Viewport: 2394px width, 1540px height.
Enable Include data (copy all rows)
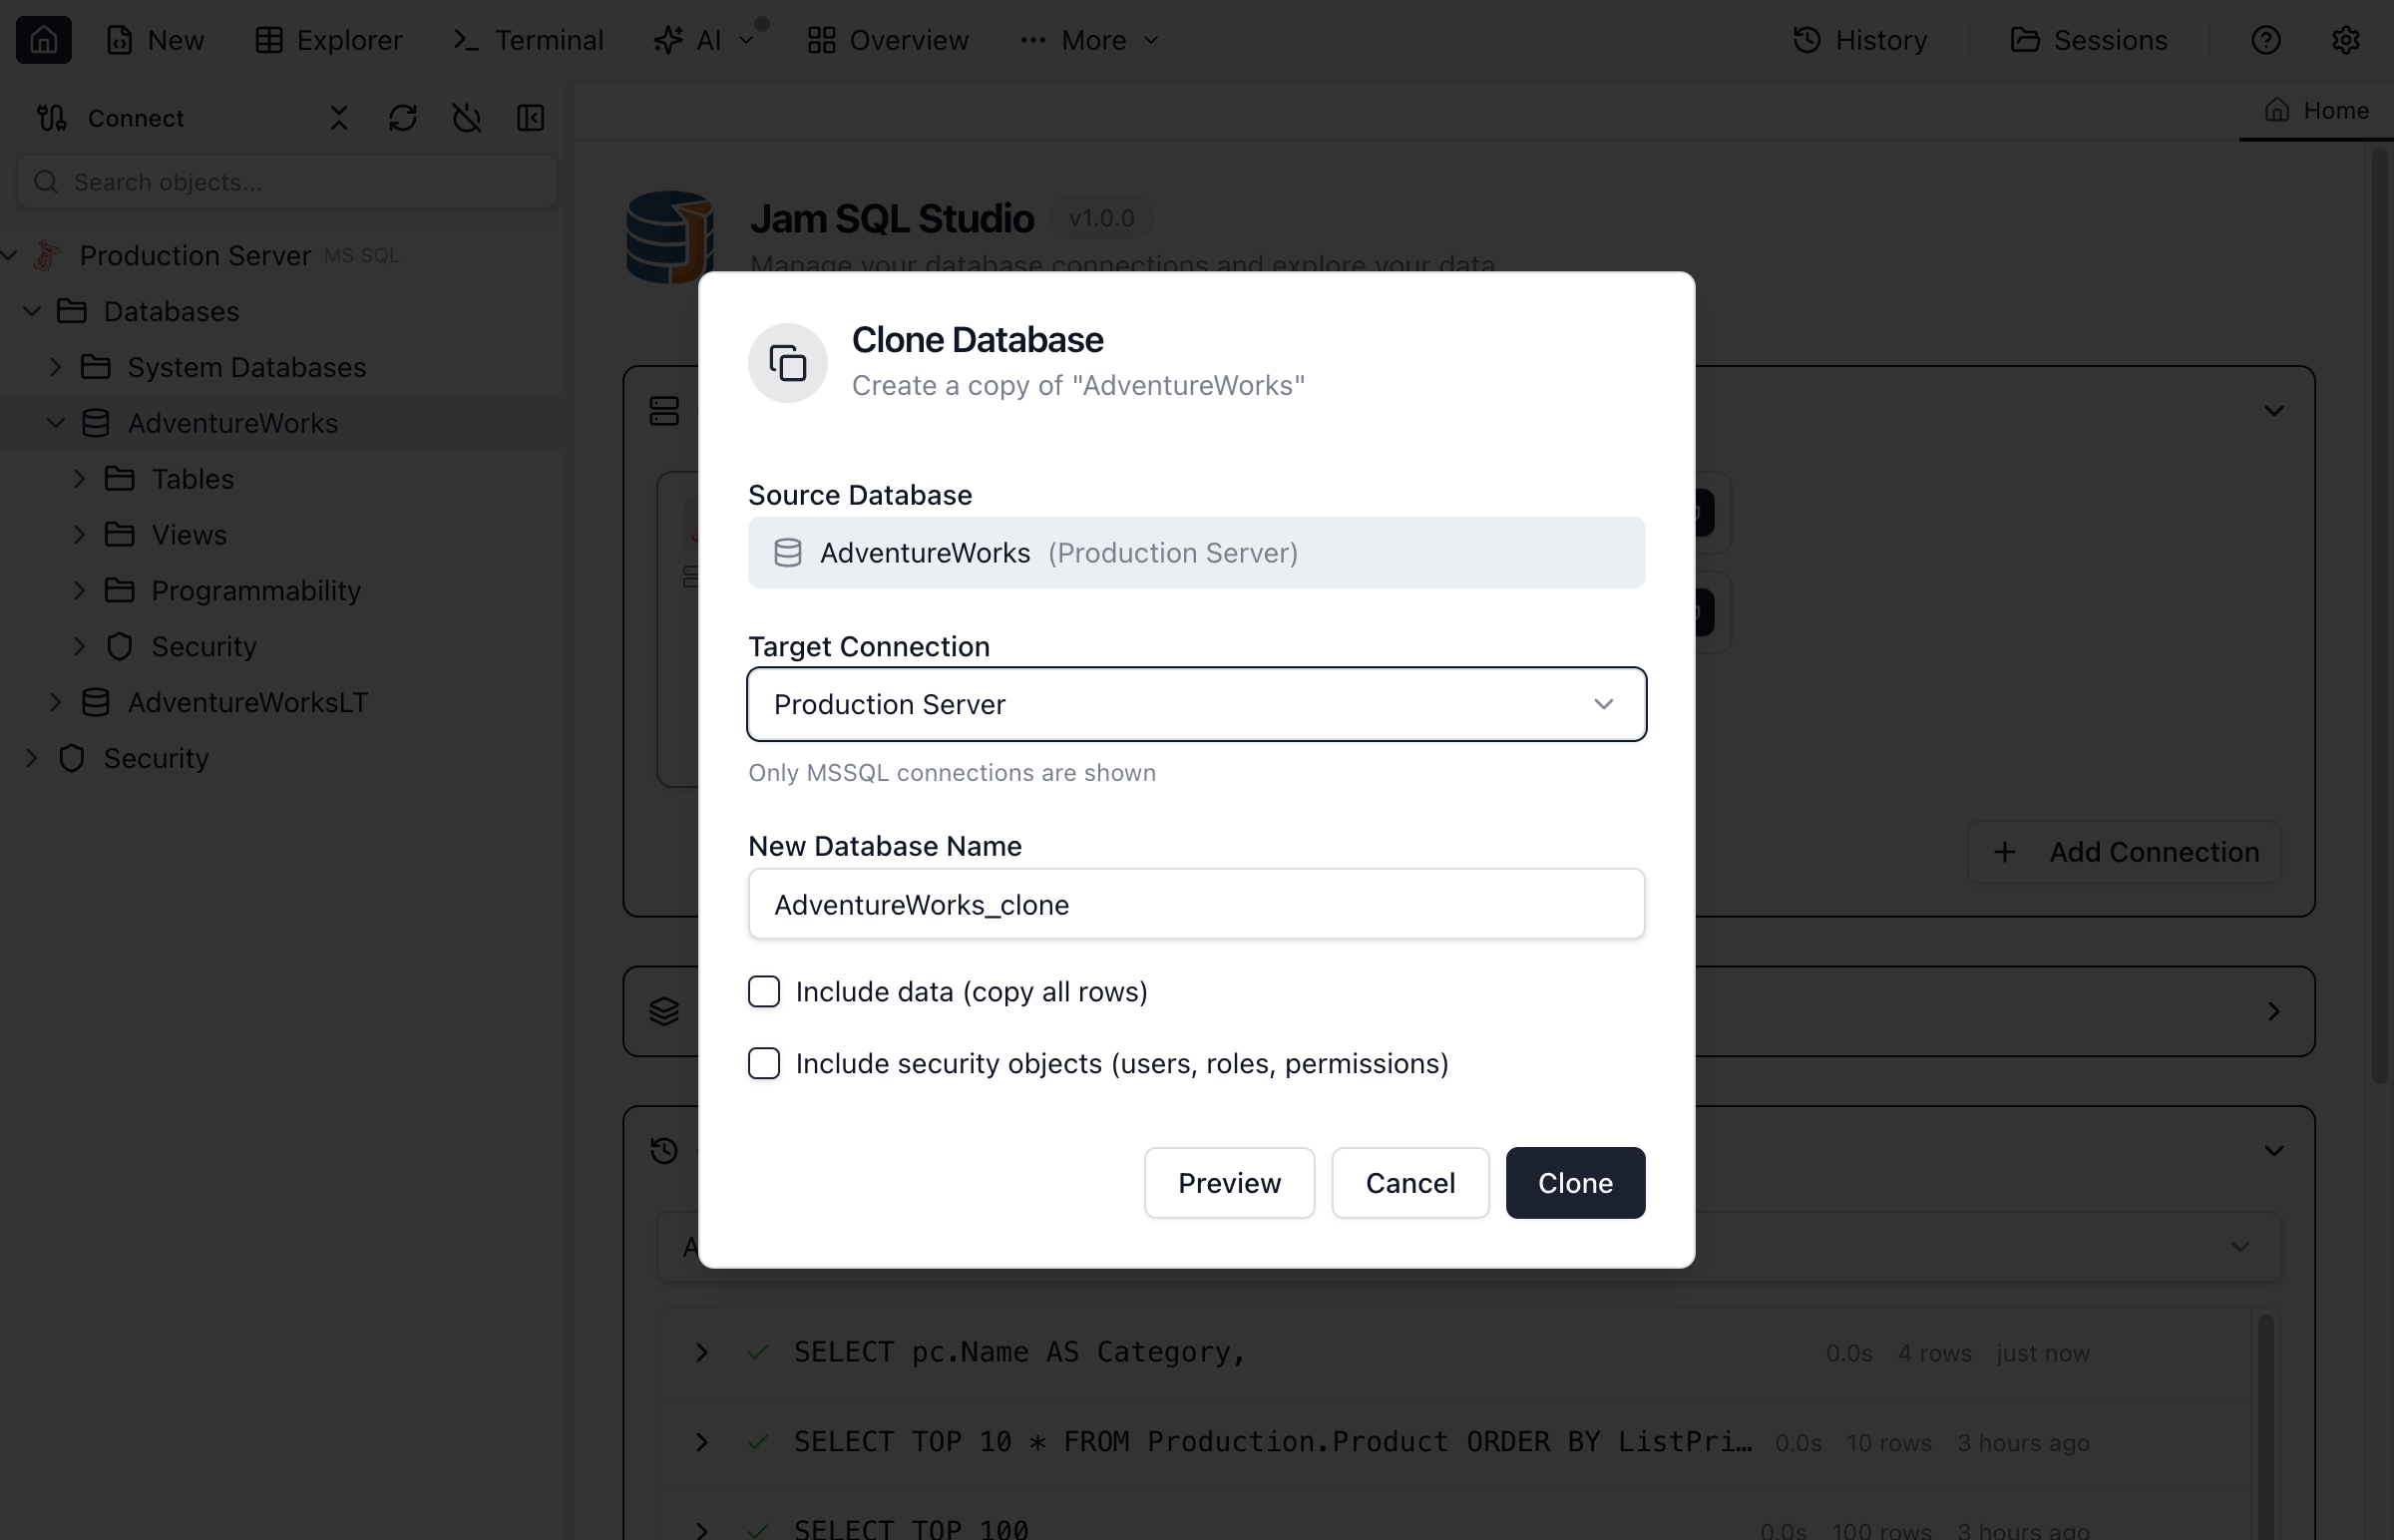click(764, 991)
